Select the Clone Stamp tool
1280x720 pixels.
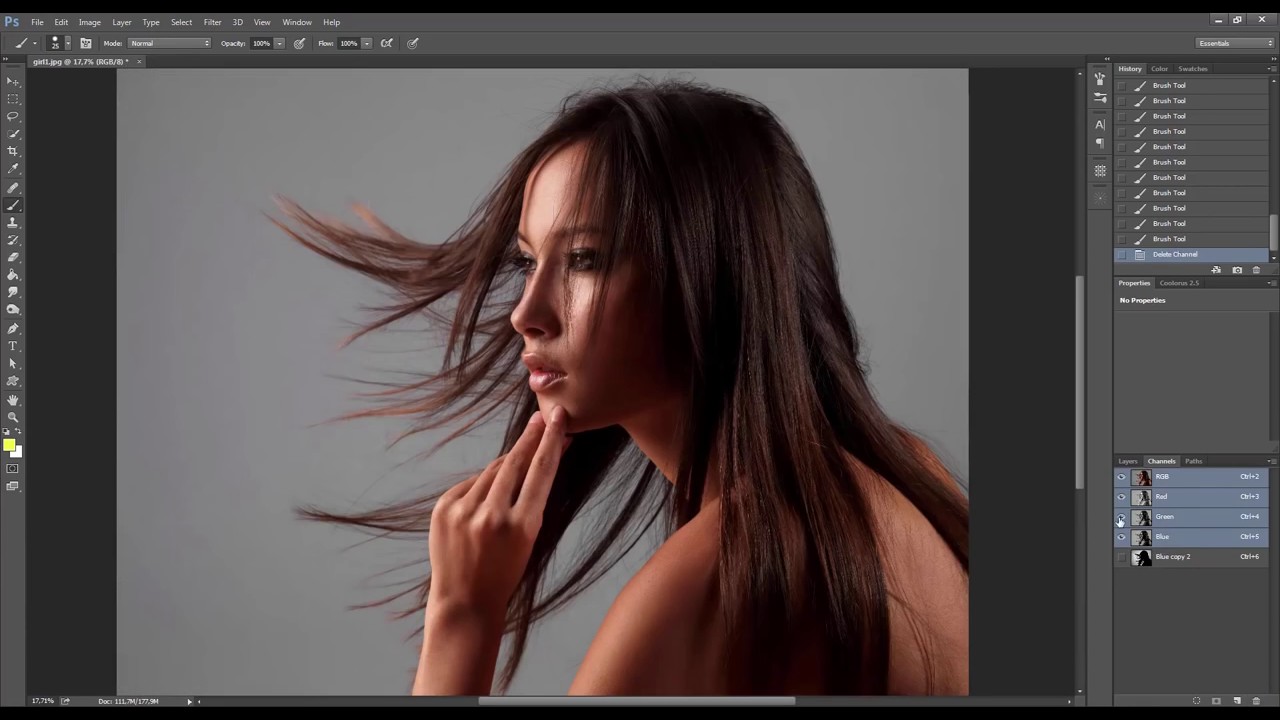[x=13, y=223]
